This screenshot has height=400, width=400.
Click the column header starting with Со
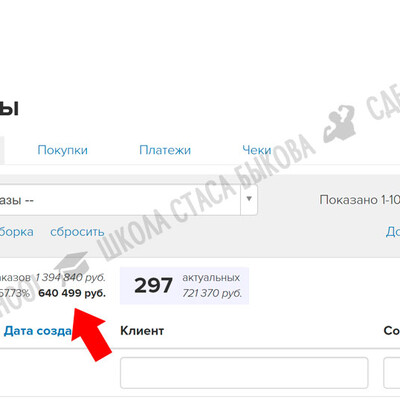pos(392,331)
